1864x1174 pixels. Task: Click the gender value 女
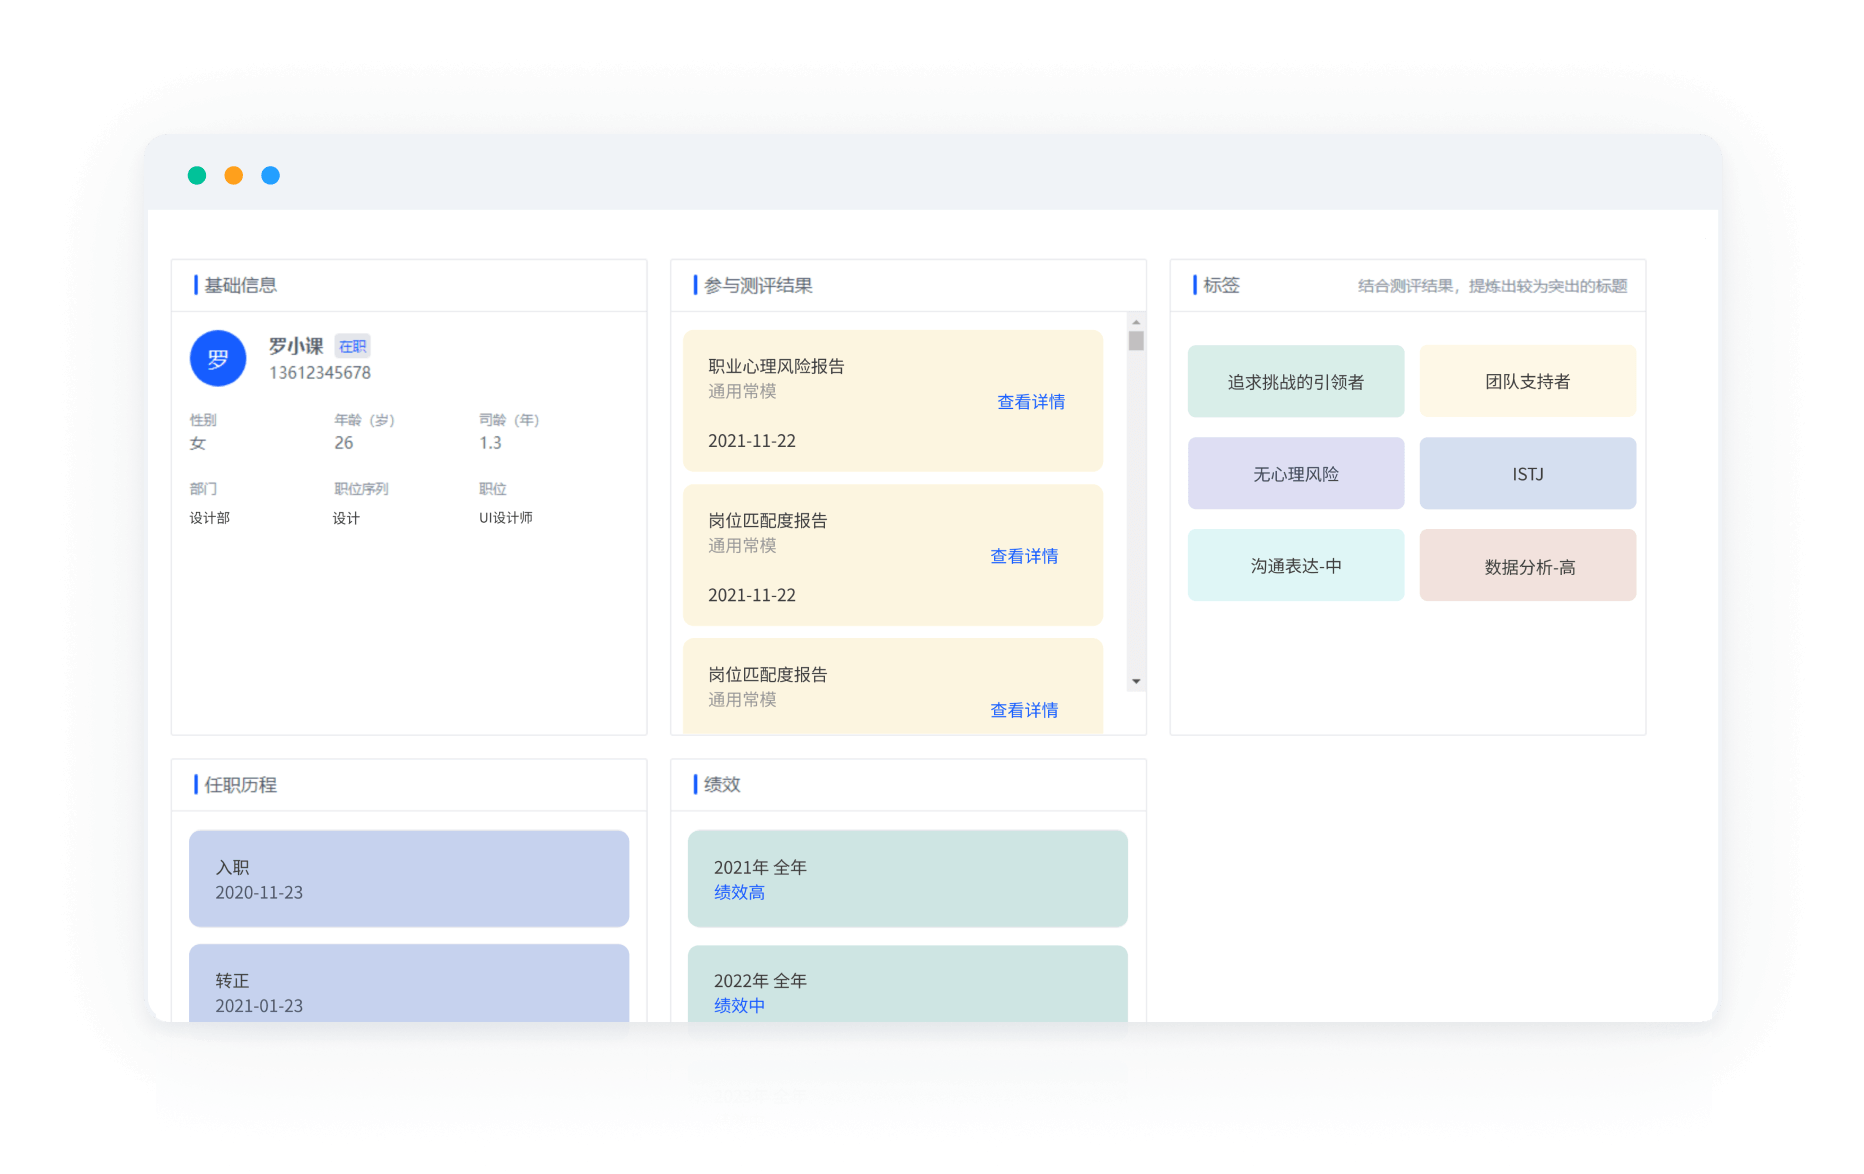(x=198, y=443)
